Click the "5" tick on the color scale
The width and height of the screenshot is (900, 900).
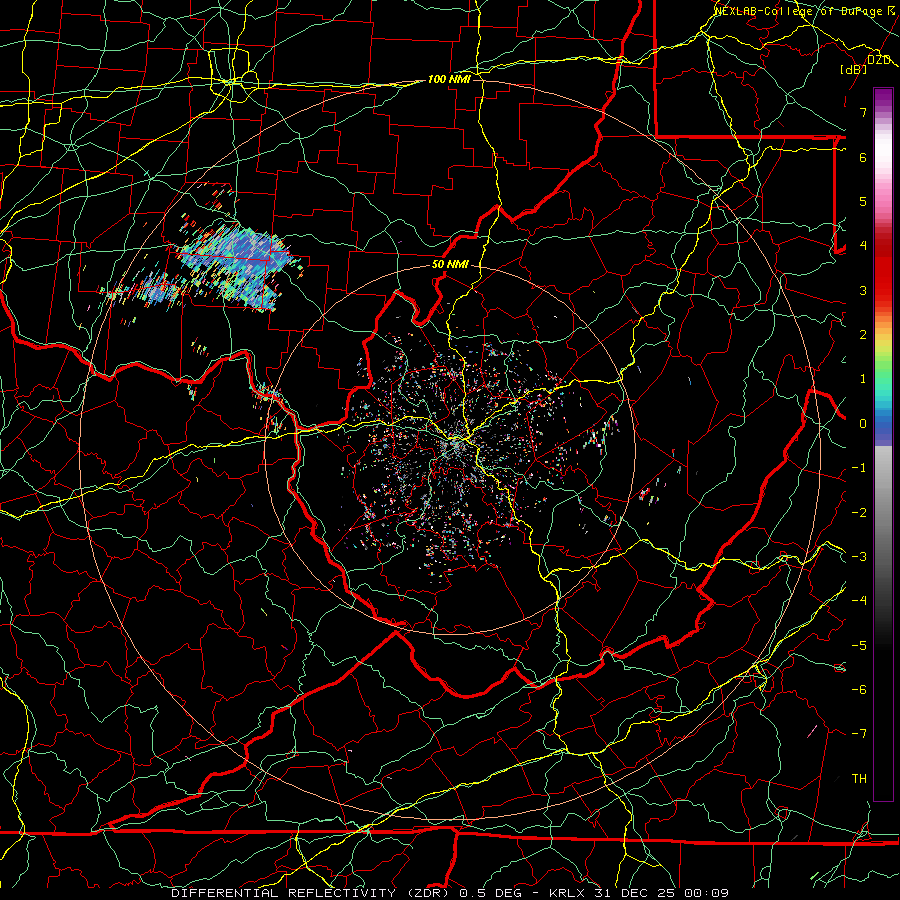point(863,201)
